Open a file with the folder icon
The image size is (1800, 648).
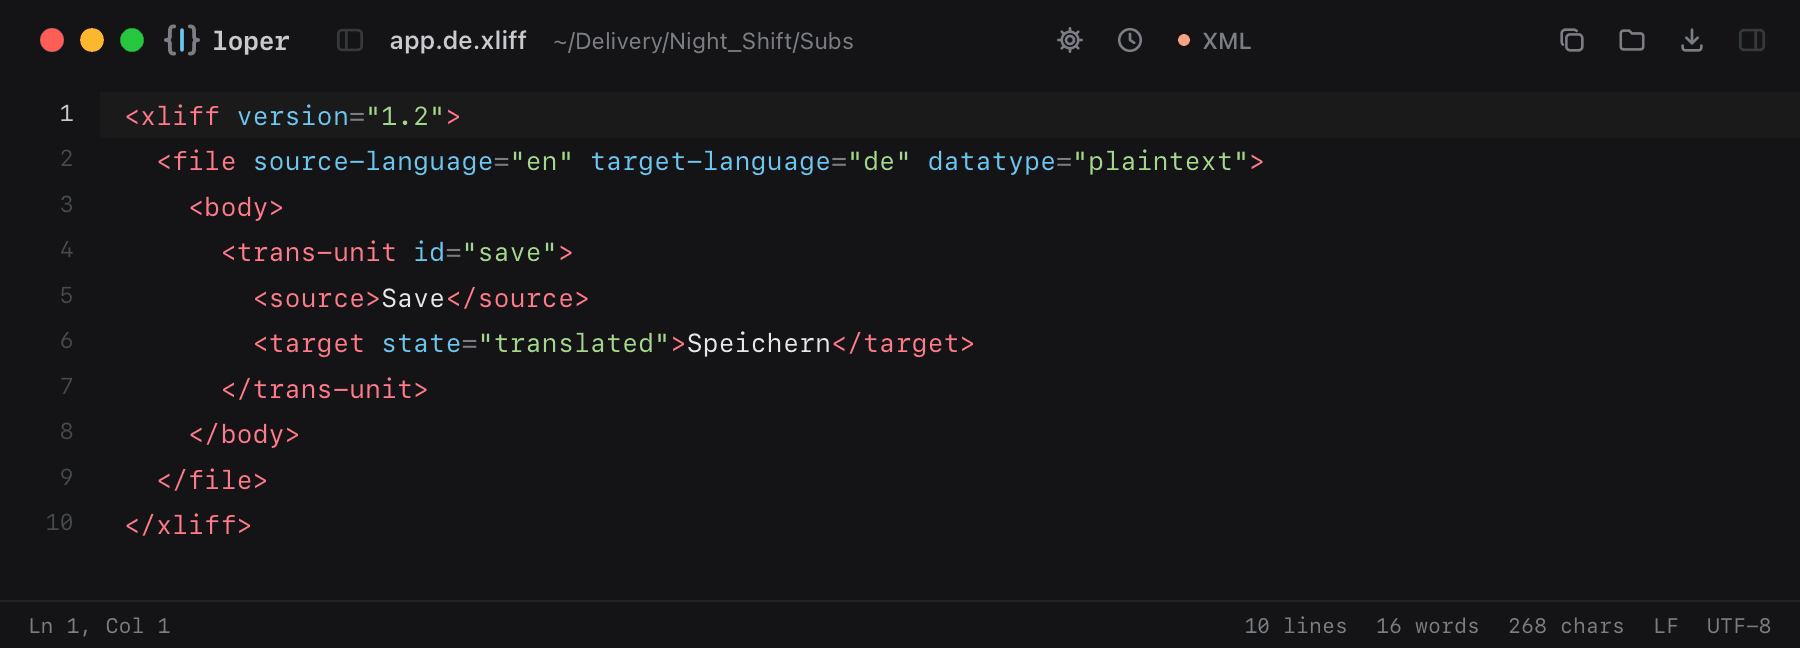pyautogui.click(x=1632, y=40)
